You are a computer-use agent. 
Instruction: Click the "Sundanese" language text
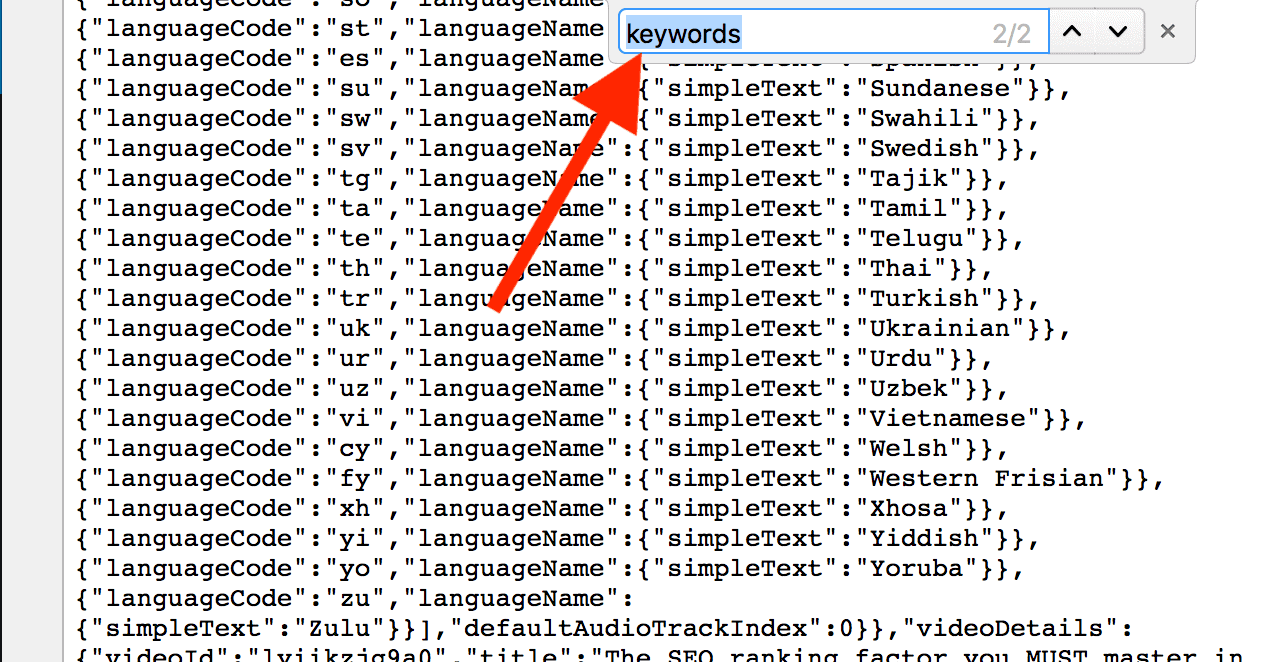click(x=939, y=88)
